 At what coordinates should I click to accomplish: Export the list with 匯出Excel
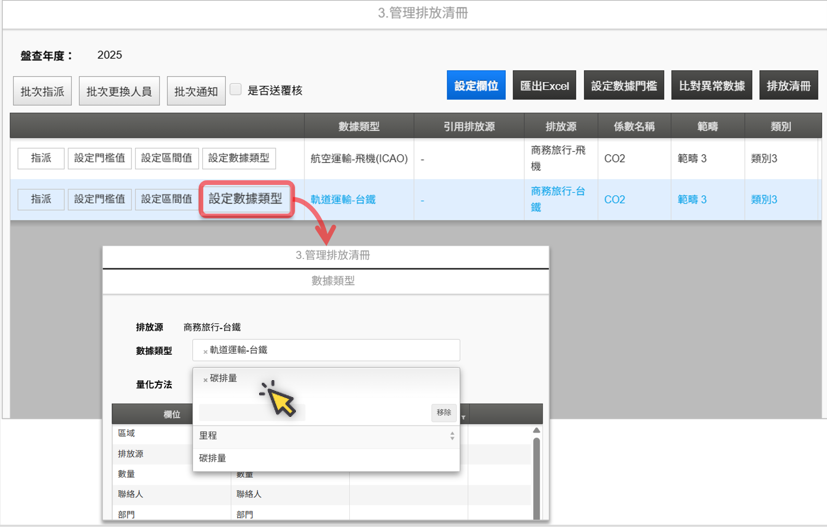544,86
